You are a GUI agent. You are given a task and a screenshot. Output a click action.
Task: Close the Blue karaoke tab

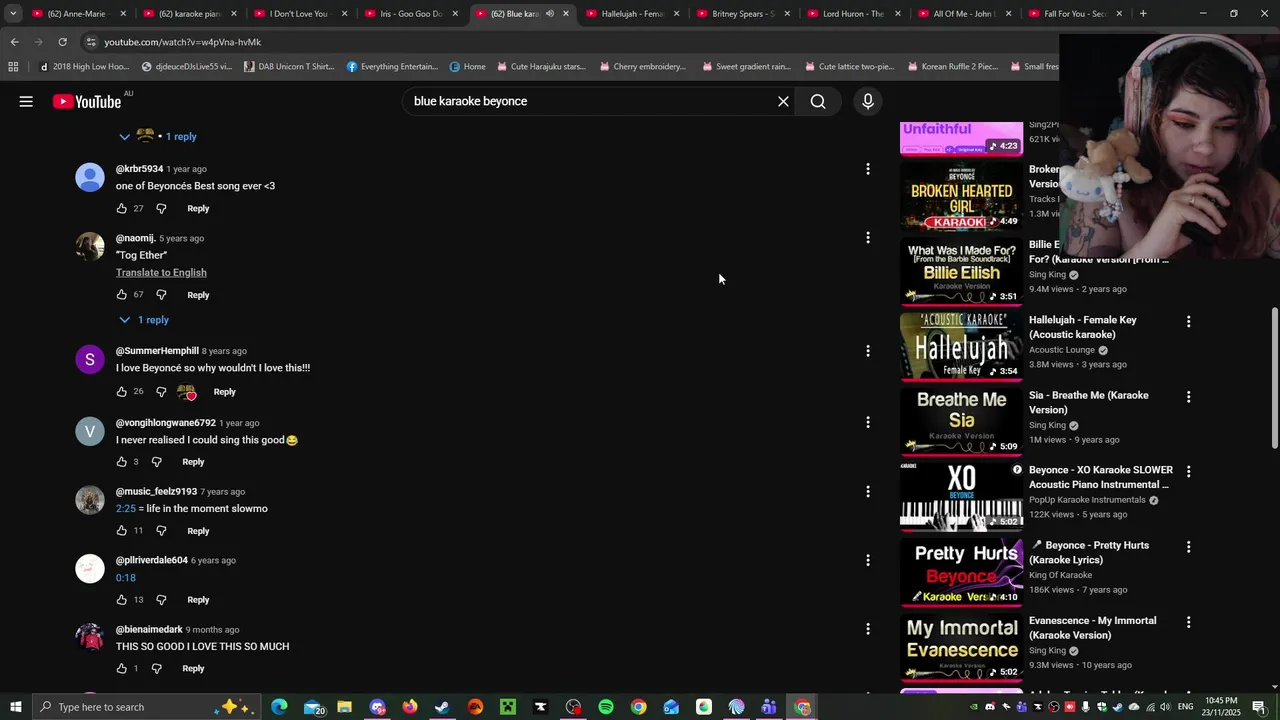pos(566,14)
